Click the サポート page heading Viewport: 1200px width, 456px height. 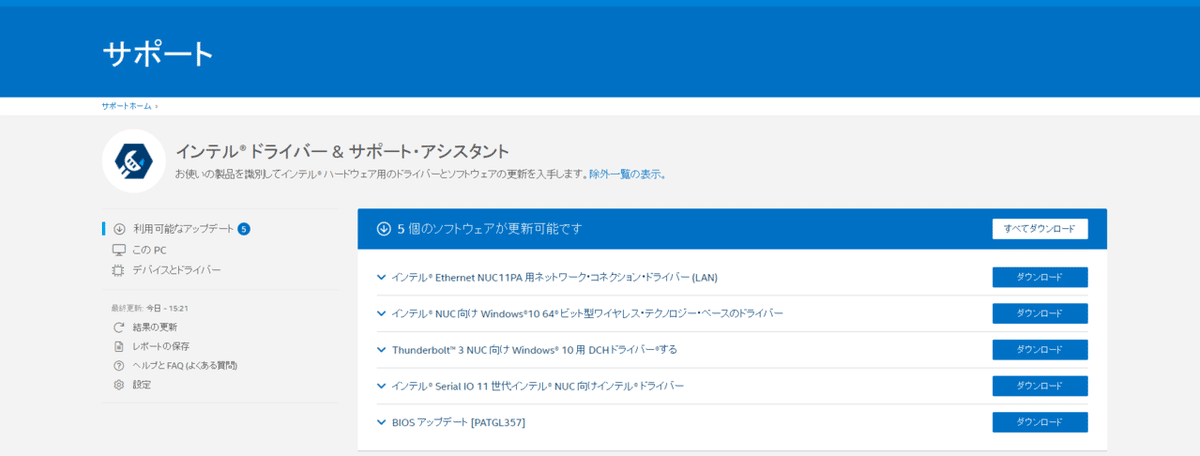[158, 53]
